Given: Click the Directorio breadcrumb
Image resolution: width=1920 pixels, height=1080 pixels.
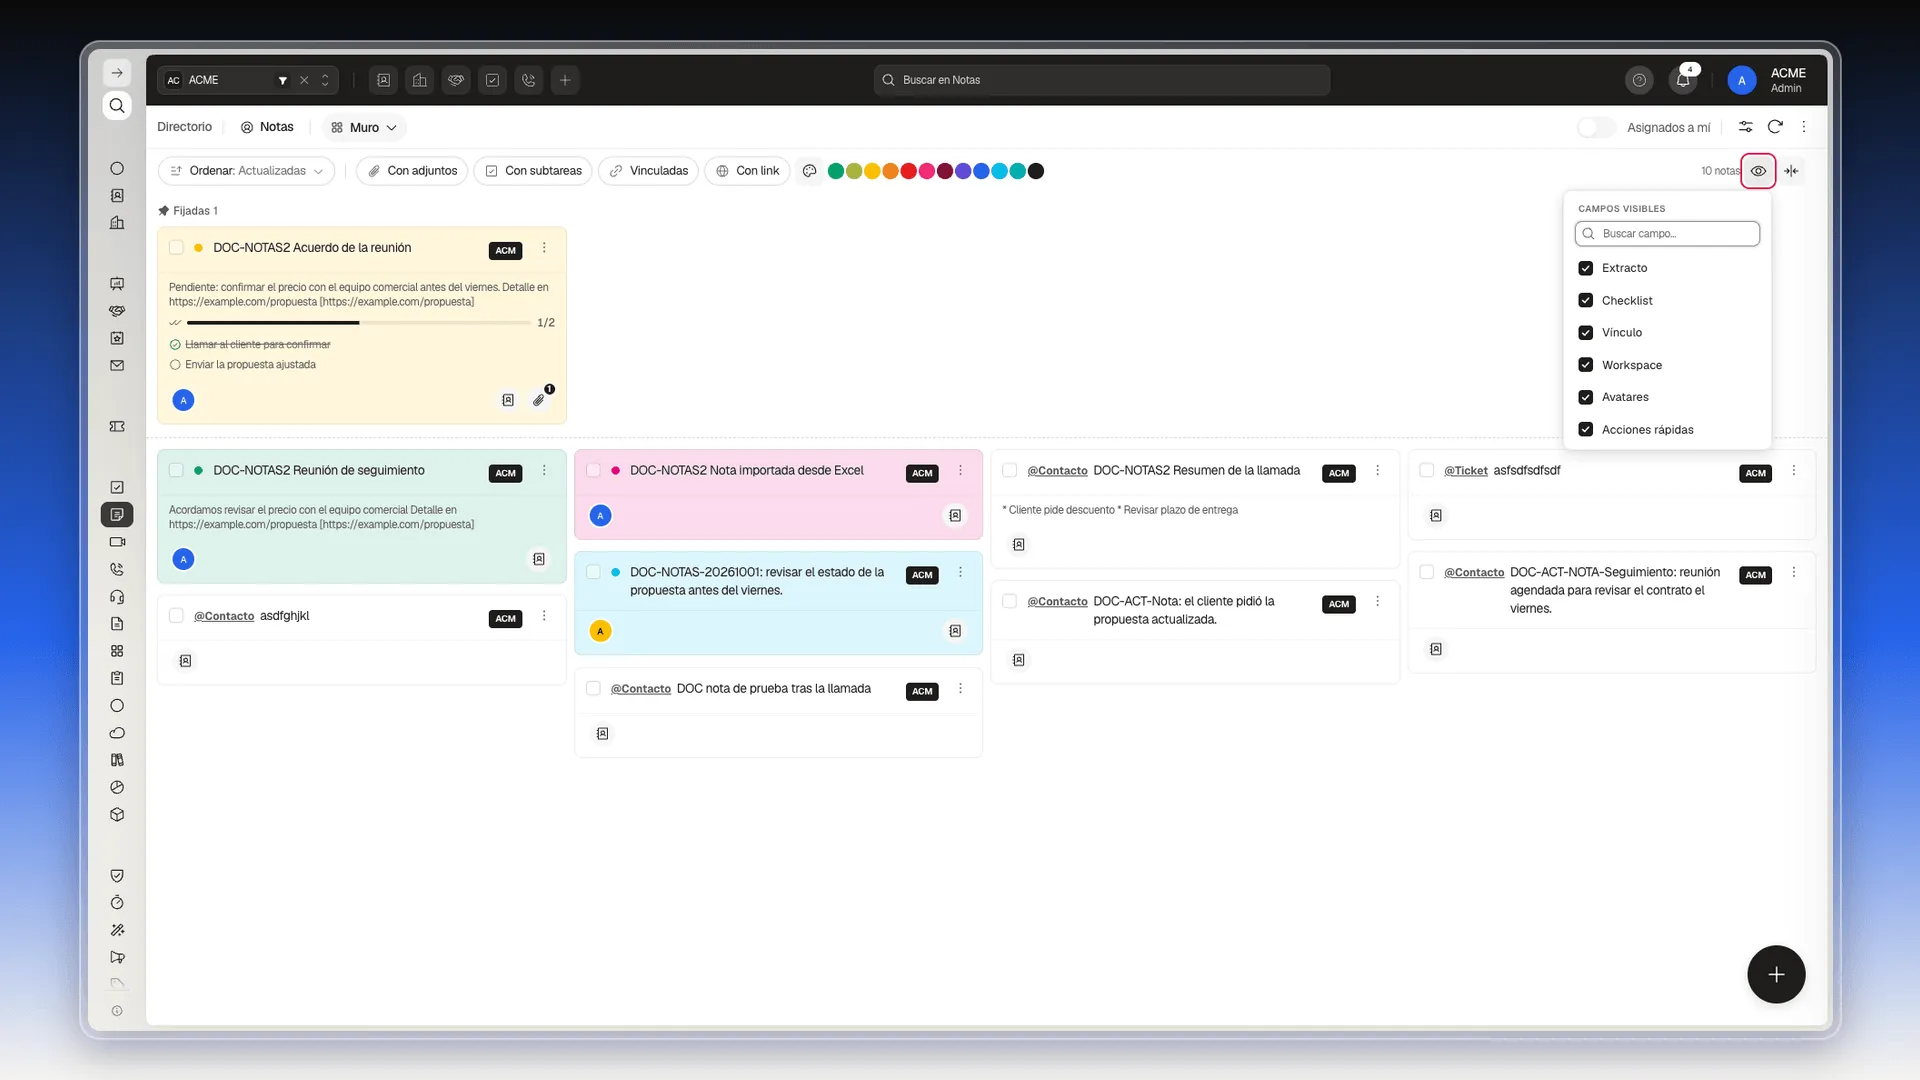Looking at the screenshot, I should pos(184,127).
